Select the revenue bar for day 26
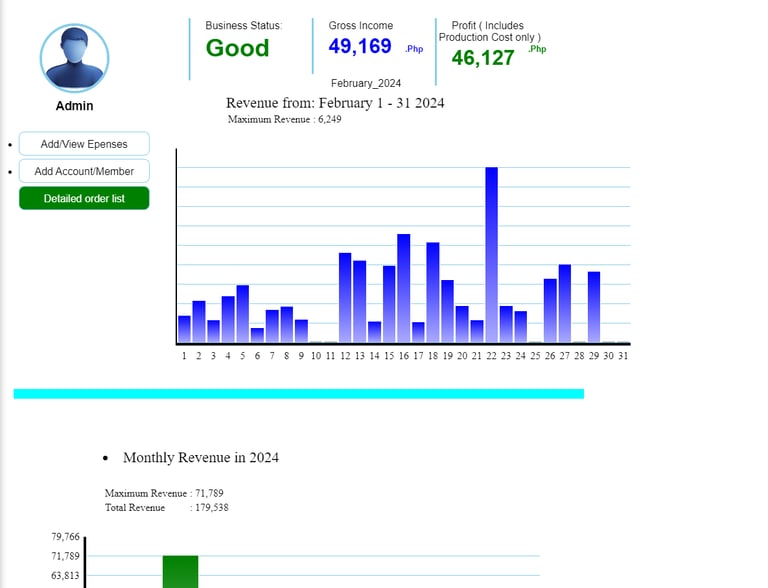Screen dimensions: 768x588 550,311
